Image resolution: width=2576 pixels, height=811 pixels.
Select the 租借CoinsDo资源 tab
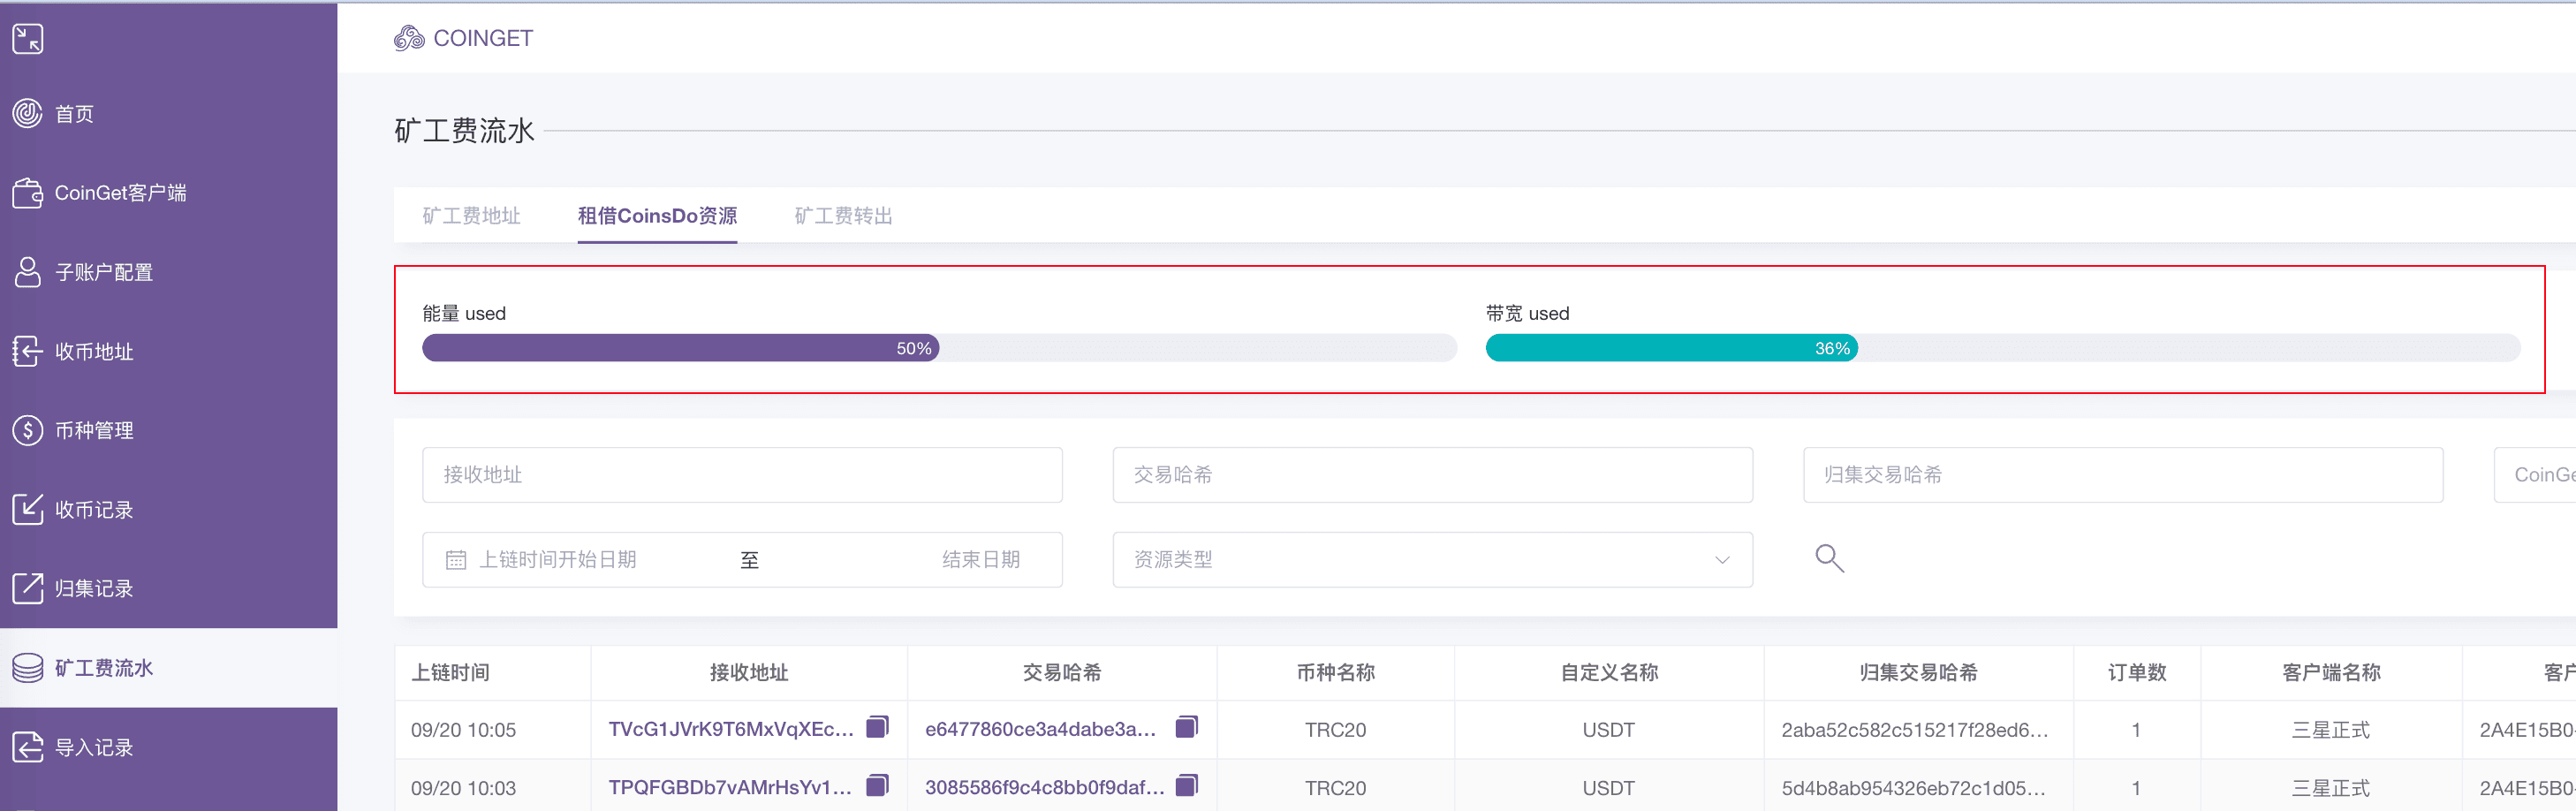(x=657, y=216)
